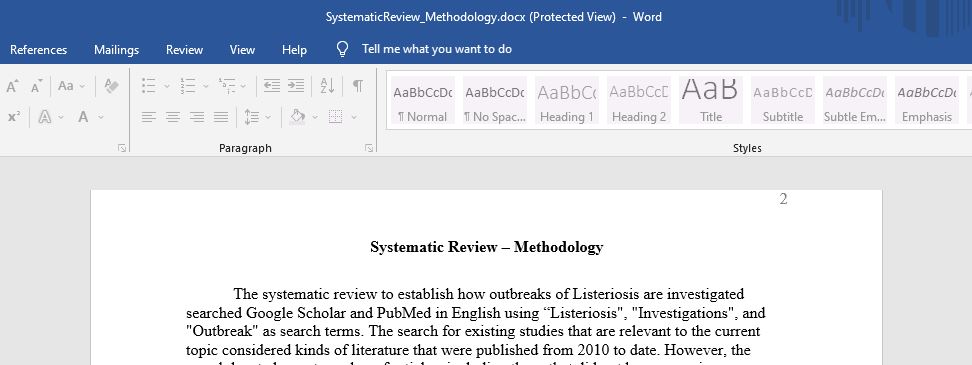
Task: Open Paragraph settings dialog launcher
Action: 369,148
